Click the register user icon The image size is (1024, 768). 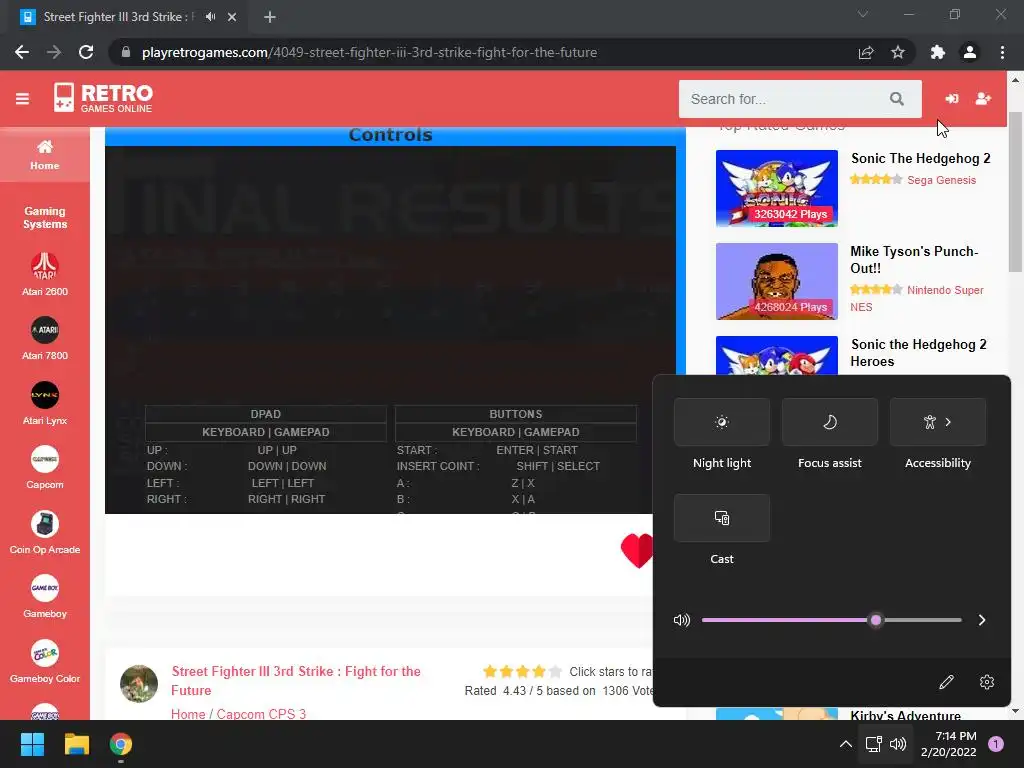tap(983, 99)
